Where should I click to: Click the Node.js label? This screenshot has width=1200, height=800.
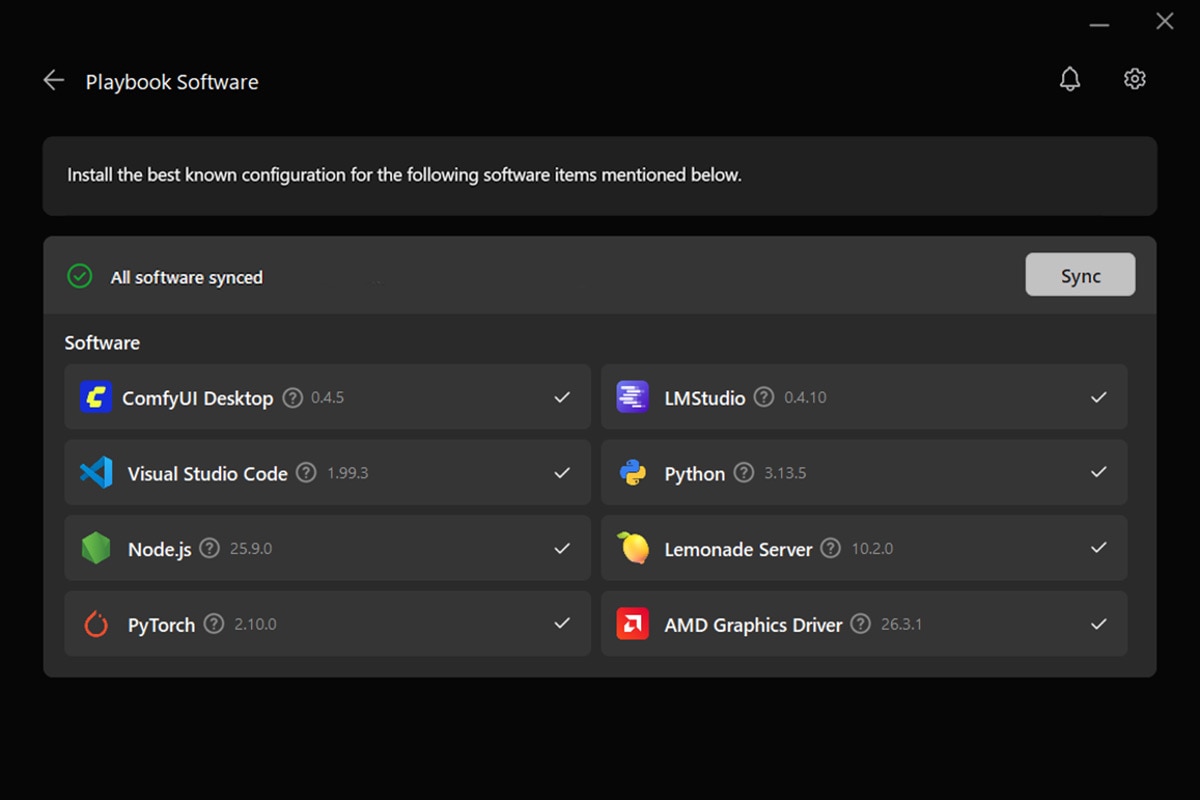click(x=159, y=549)
